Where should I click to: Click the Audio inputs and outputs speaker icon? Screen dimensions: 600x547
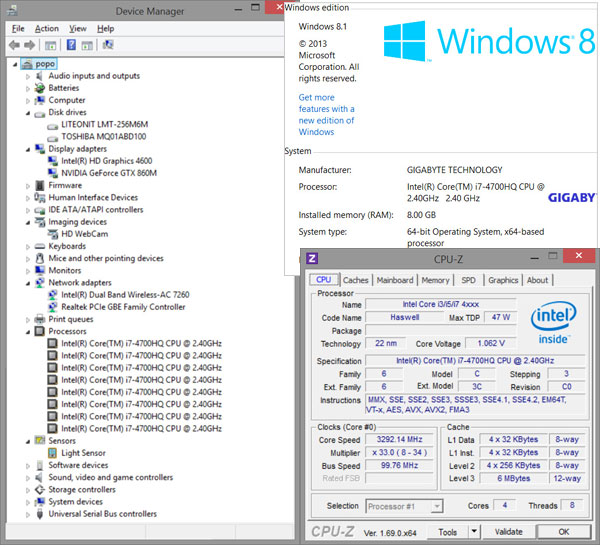tap(40, 76)
